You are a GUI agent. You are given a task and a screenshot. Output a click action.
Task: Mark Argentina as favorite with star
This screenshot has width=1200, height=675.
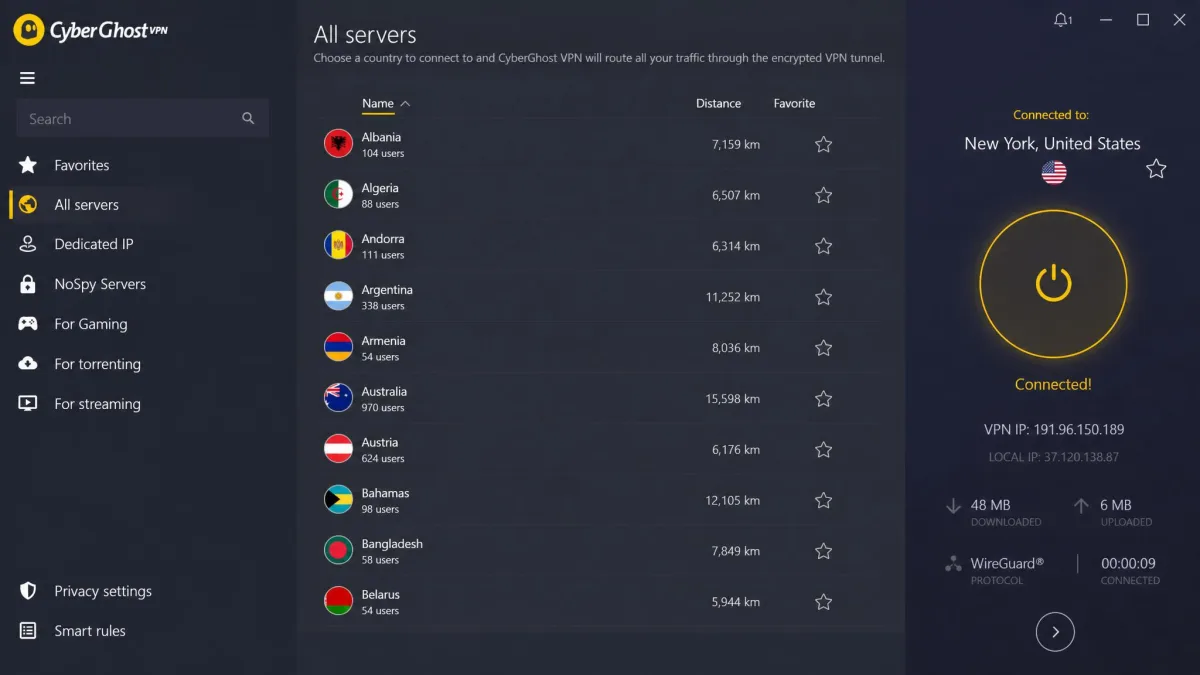[823, 297]
